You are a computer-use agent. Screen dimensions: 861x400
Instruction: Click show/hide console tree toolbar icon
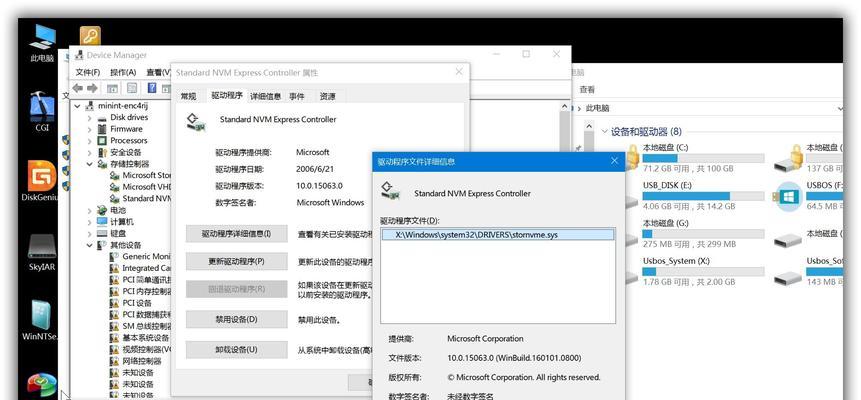pos(112,88)
